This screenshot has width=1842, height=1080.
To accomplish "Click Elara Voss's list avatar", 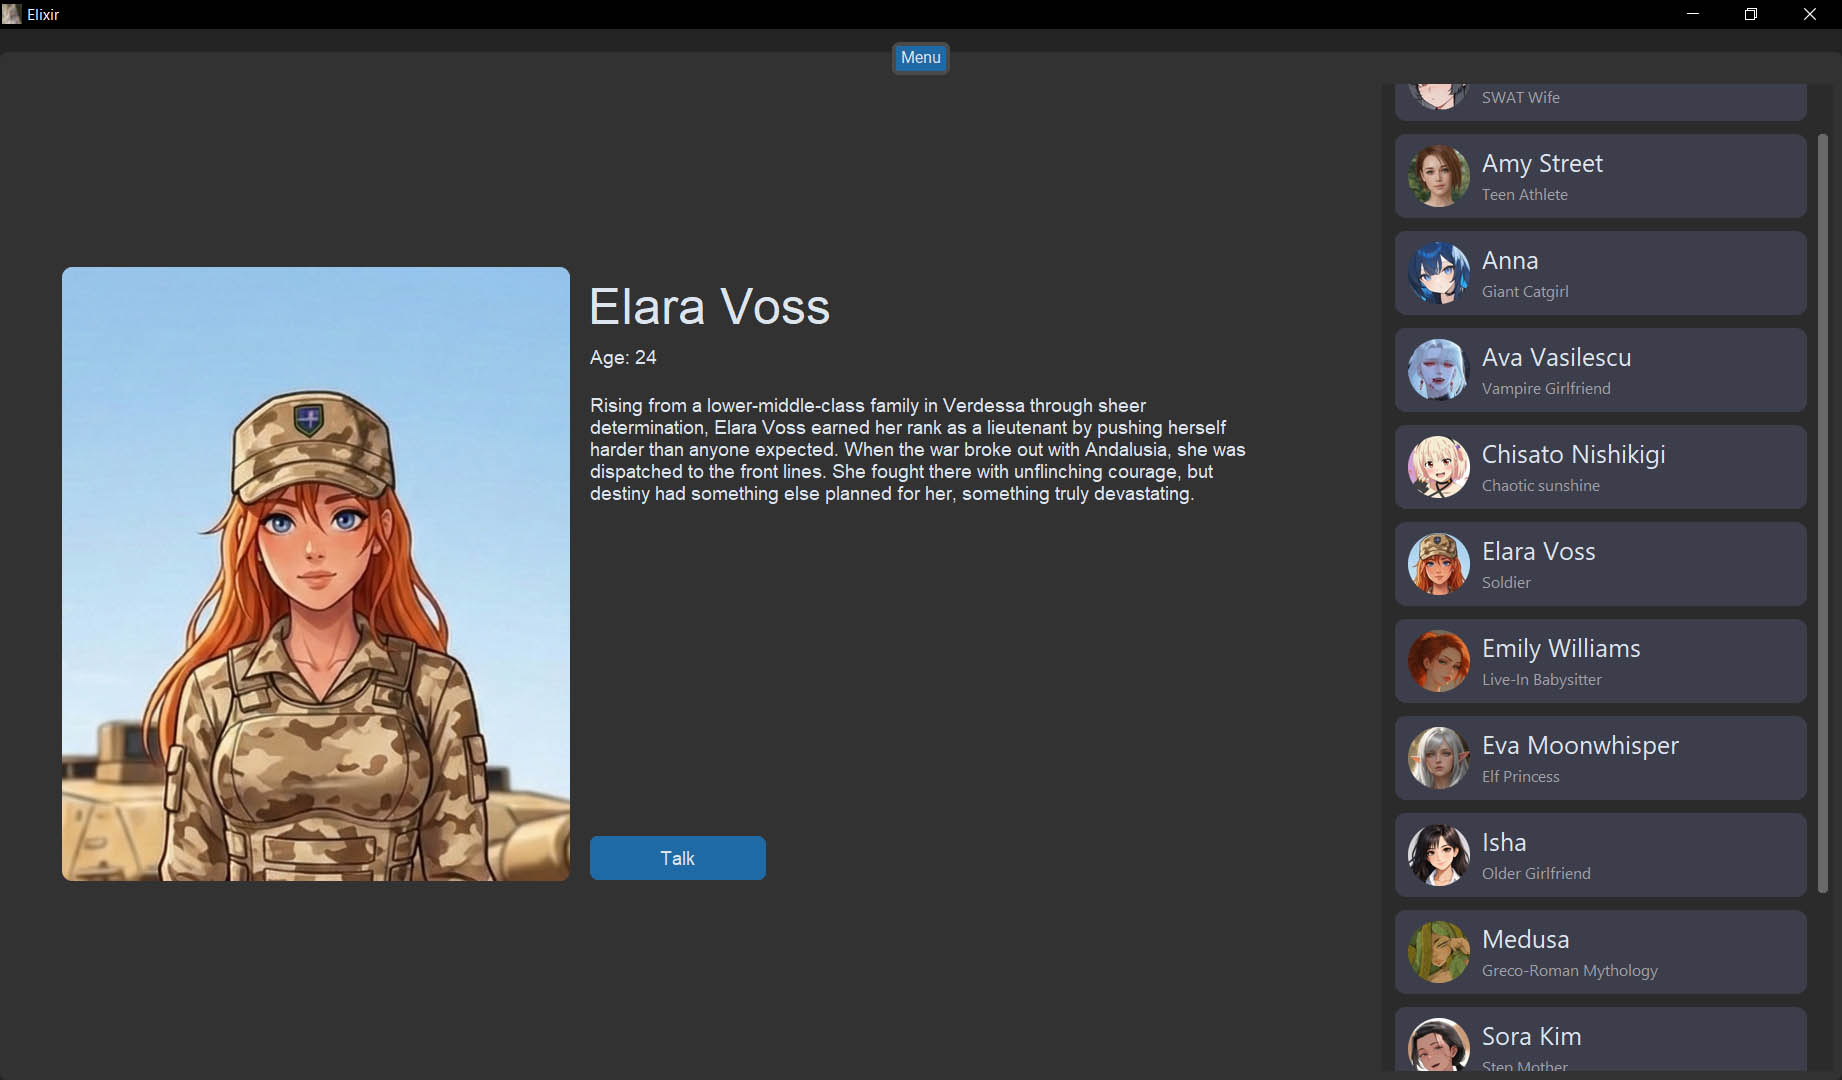I will [x=1438, y=564].
